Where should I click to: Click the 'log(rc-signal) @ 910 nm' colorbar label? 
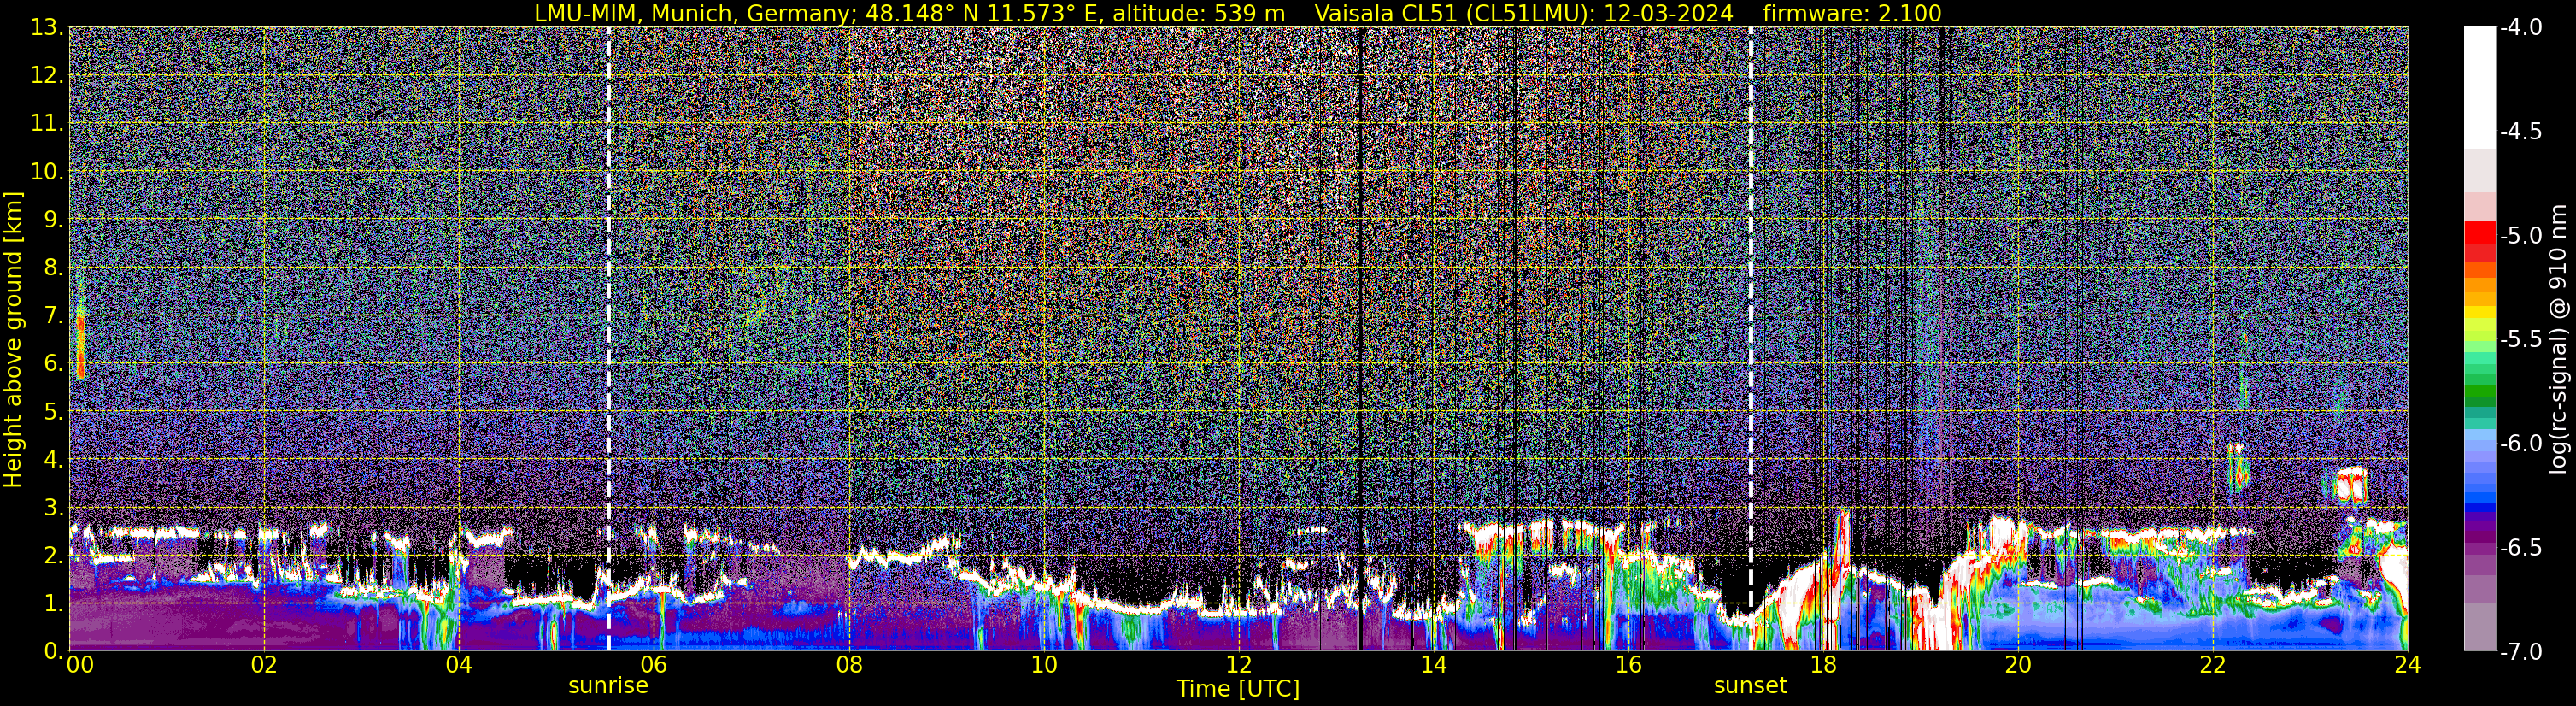tap(2559, 339)
